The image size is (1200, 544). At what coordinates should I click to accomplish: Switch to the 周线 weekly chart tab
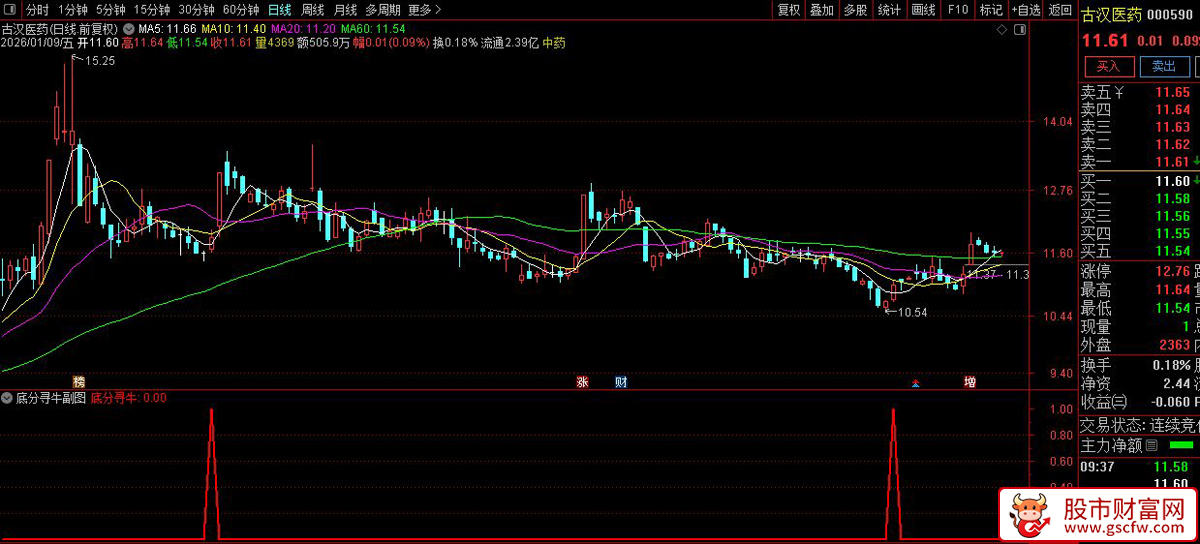tap(312, 10)
